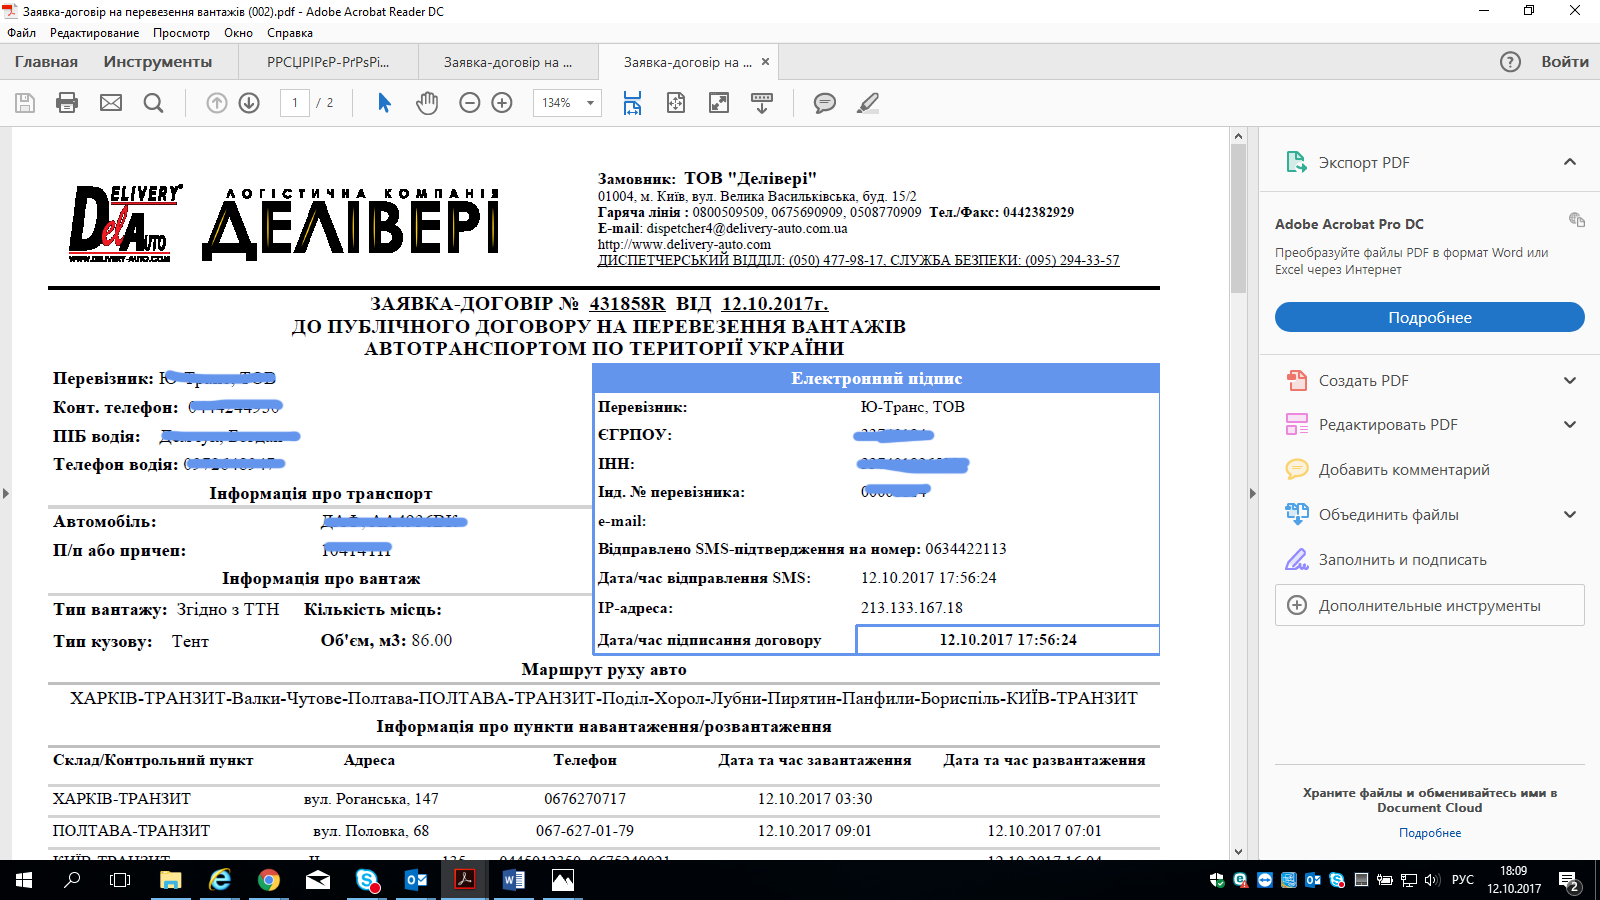Click the fit width scrolling icon

(632, 103)
